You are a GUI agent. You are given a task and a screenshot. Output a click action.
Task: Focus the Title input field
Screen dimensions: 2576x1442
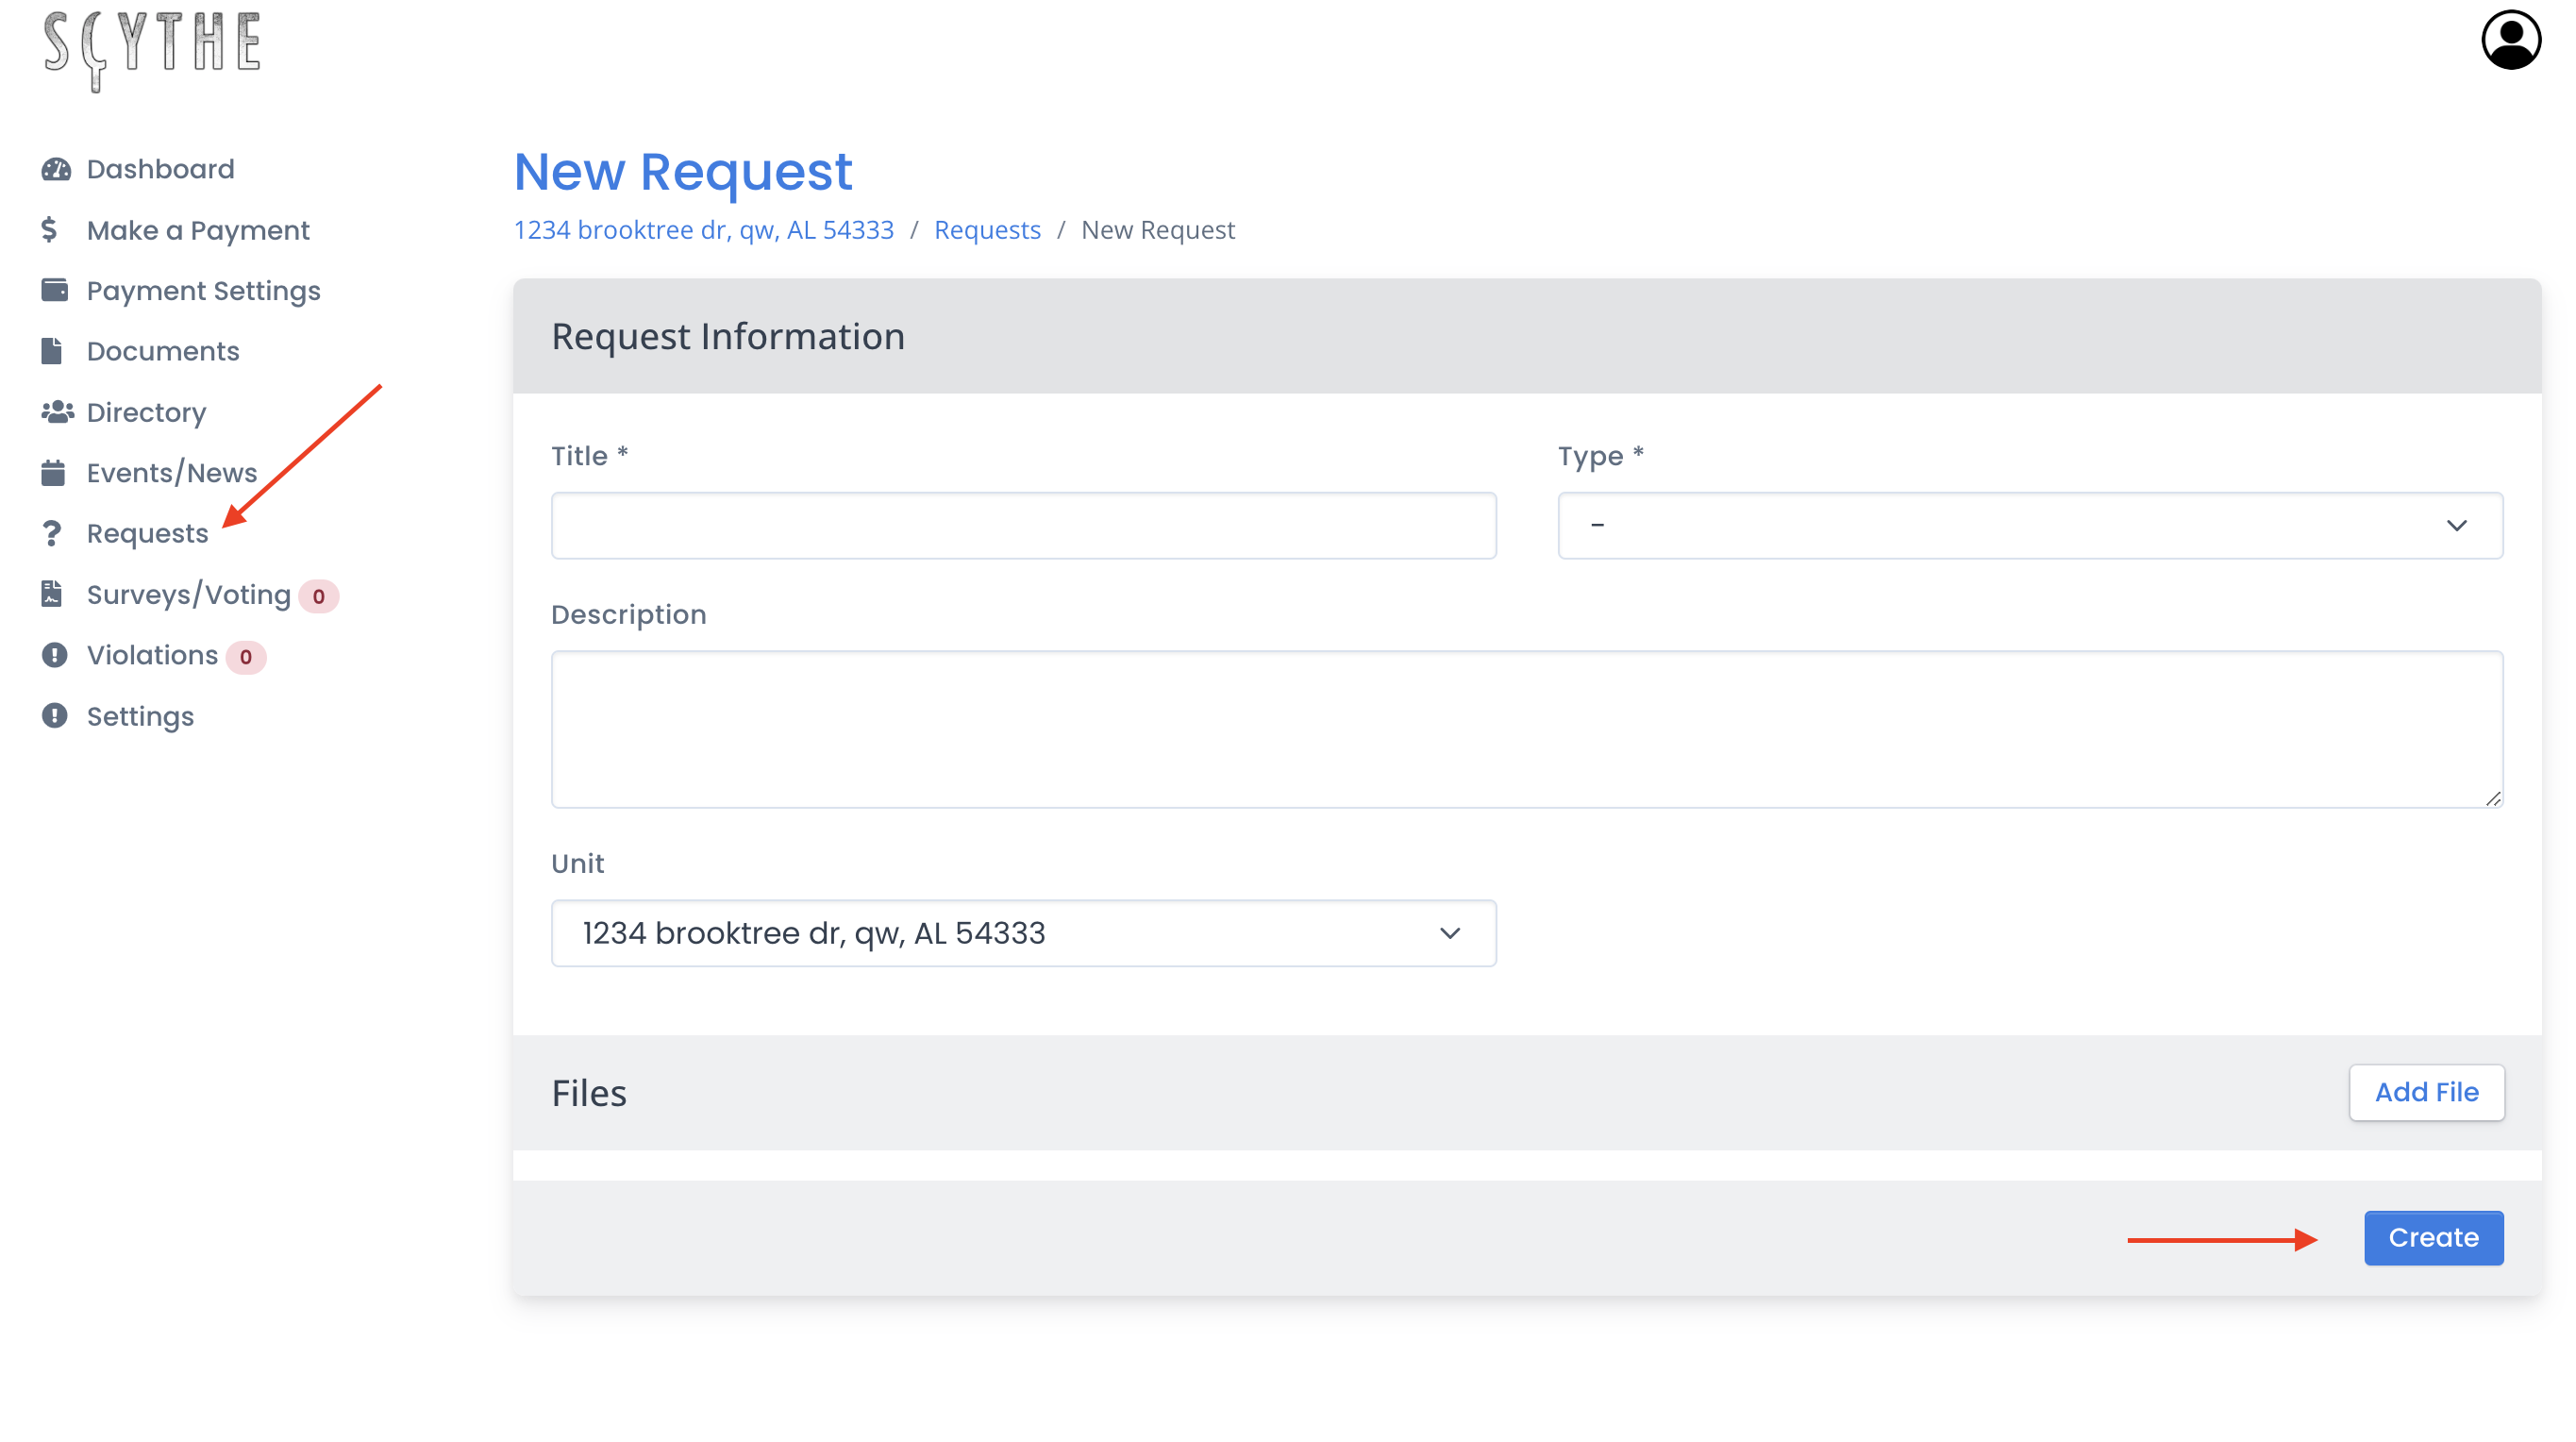(1024, 525)
